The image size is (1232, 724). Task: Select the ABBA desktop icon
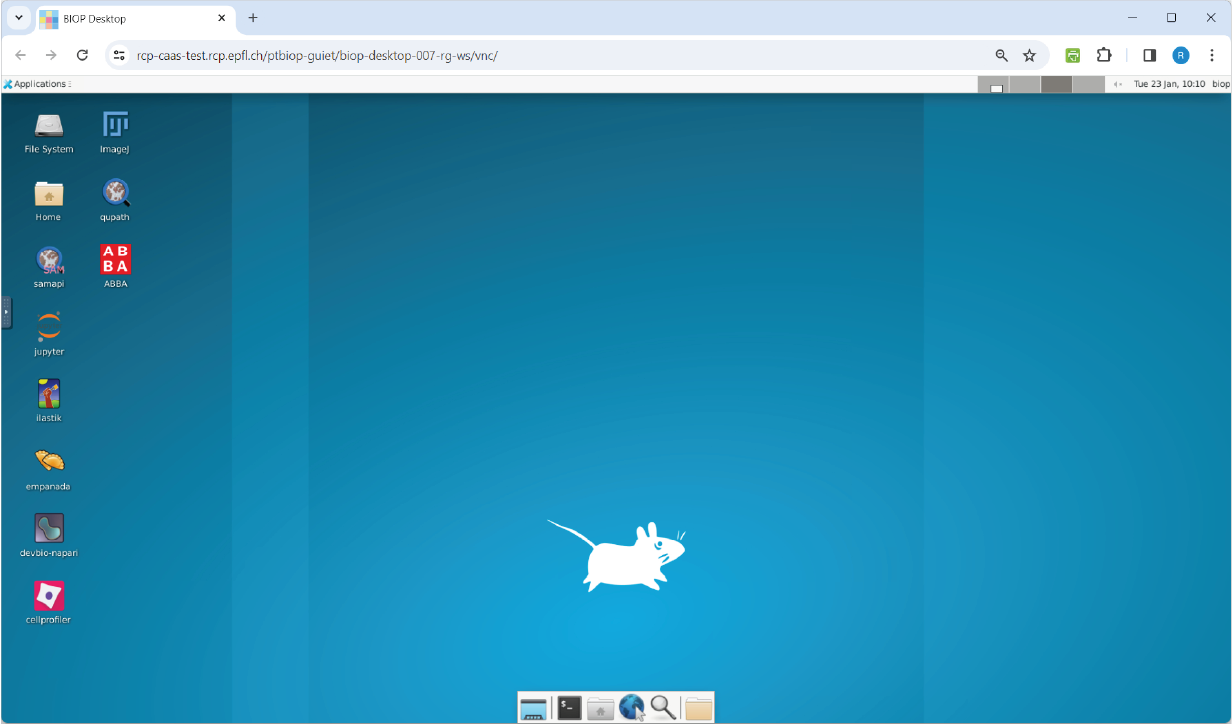[115, 260]
